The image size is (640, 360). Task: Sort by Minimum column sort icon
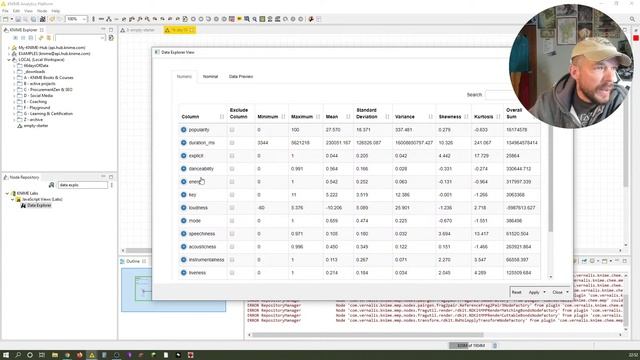(283, 117)
